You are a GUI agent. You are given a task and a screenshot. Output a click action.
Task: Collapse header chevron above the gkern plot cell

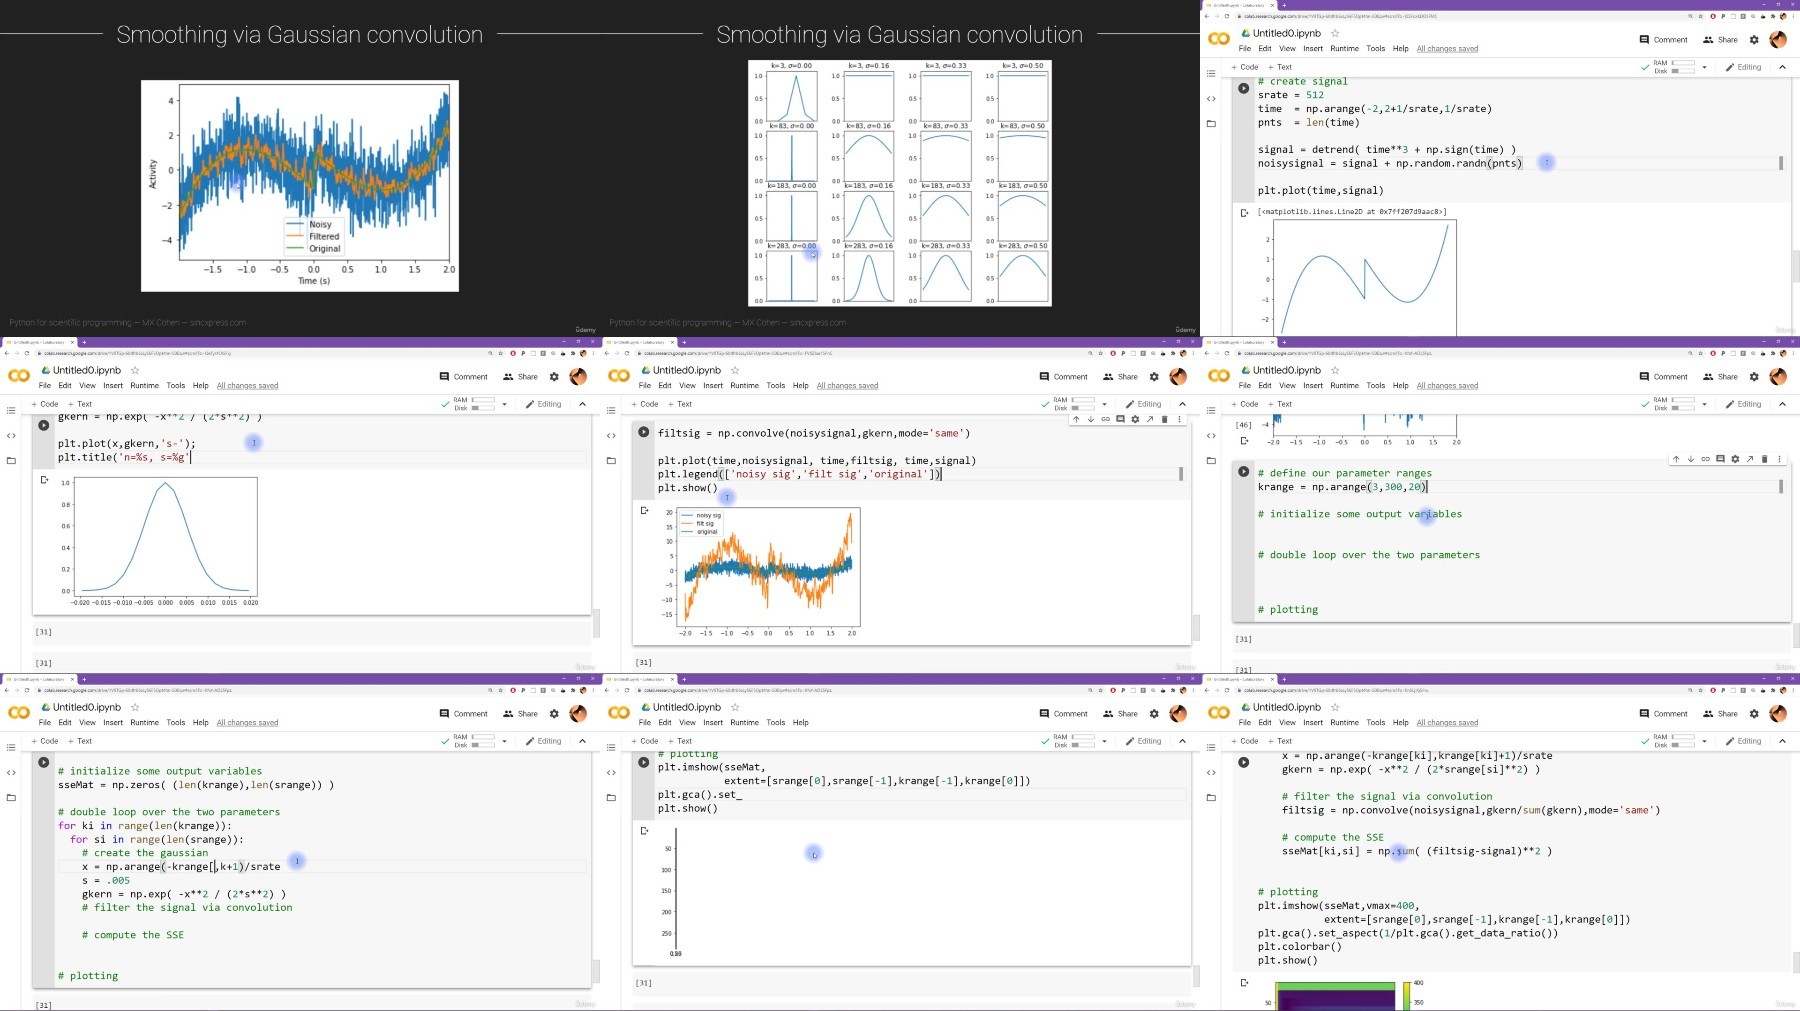(x=582, y=404)
